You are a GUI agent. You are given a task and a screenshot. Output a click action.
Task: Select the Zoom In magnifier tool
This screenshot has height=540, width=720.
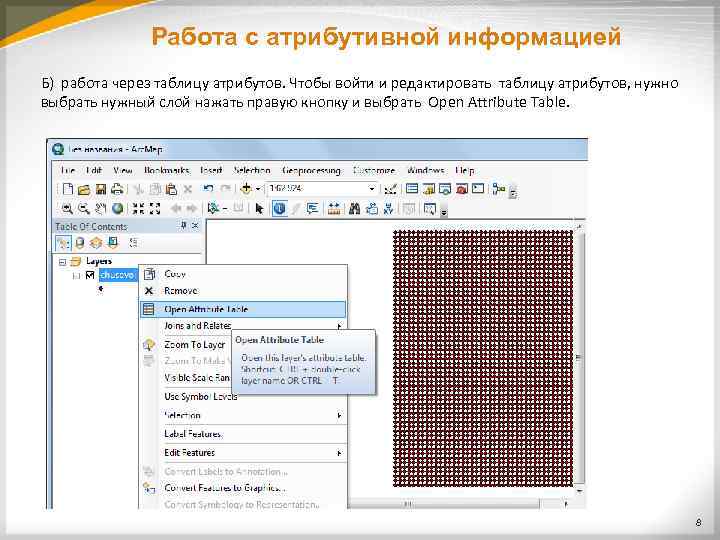point(68,209)
